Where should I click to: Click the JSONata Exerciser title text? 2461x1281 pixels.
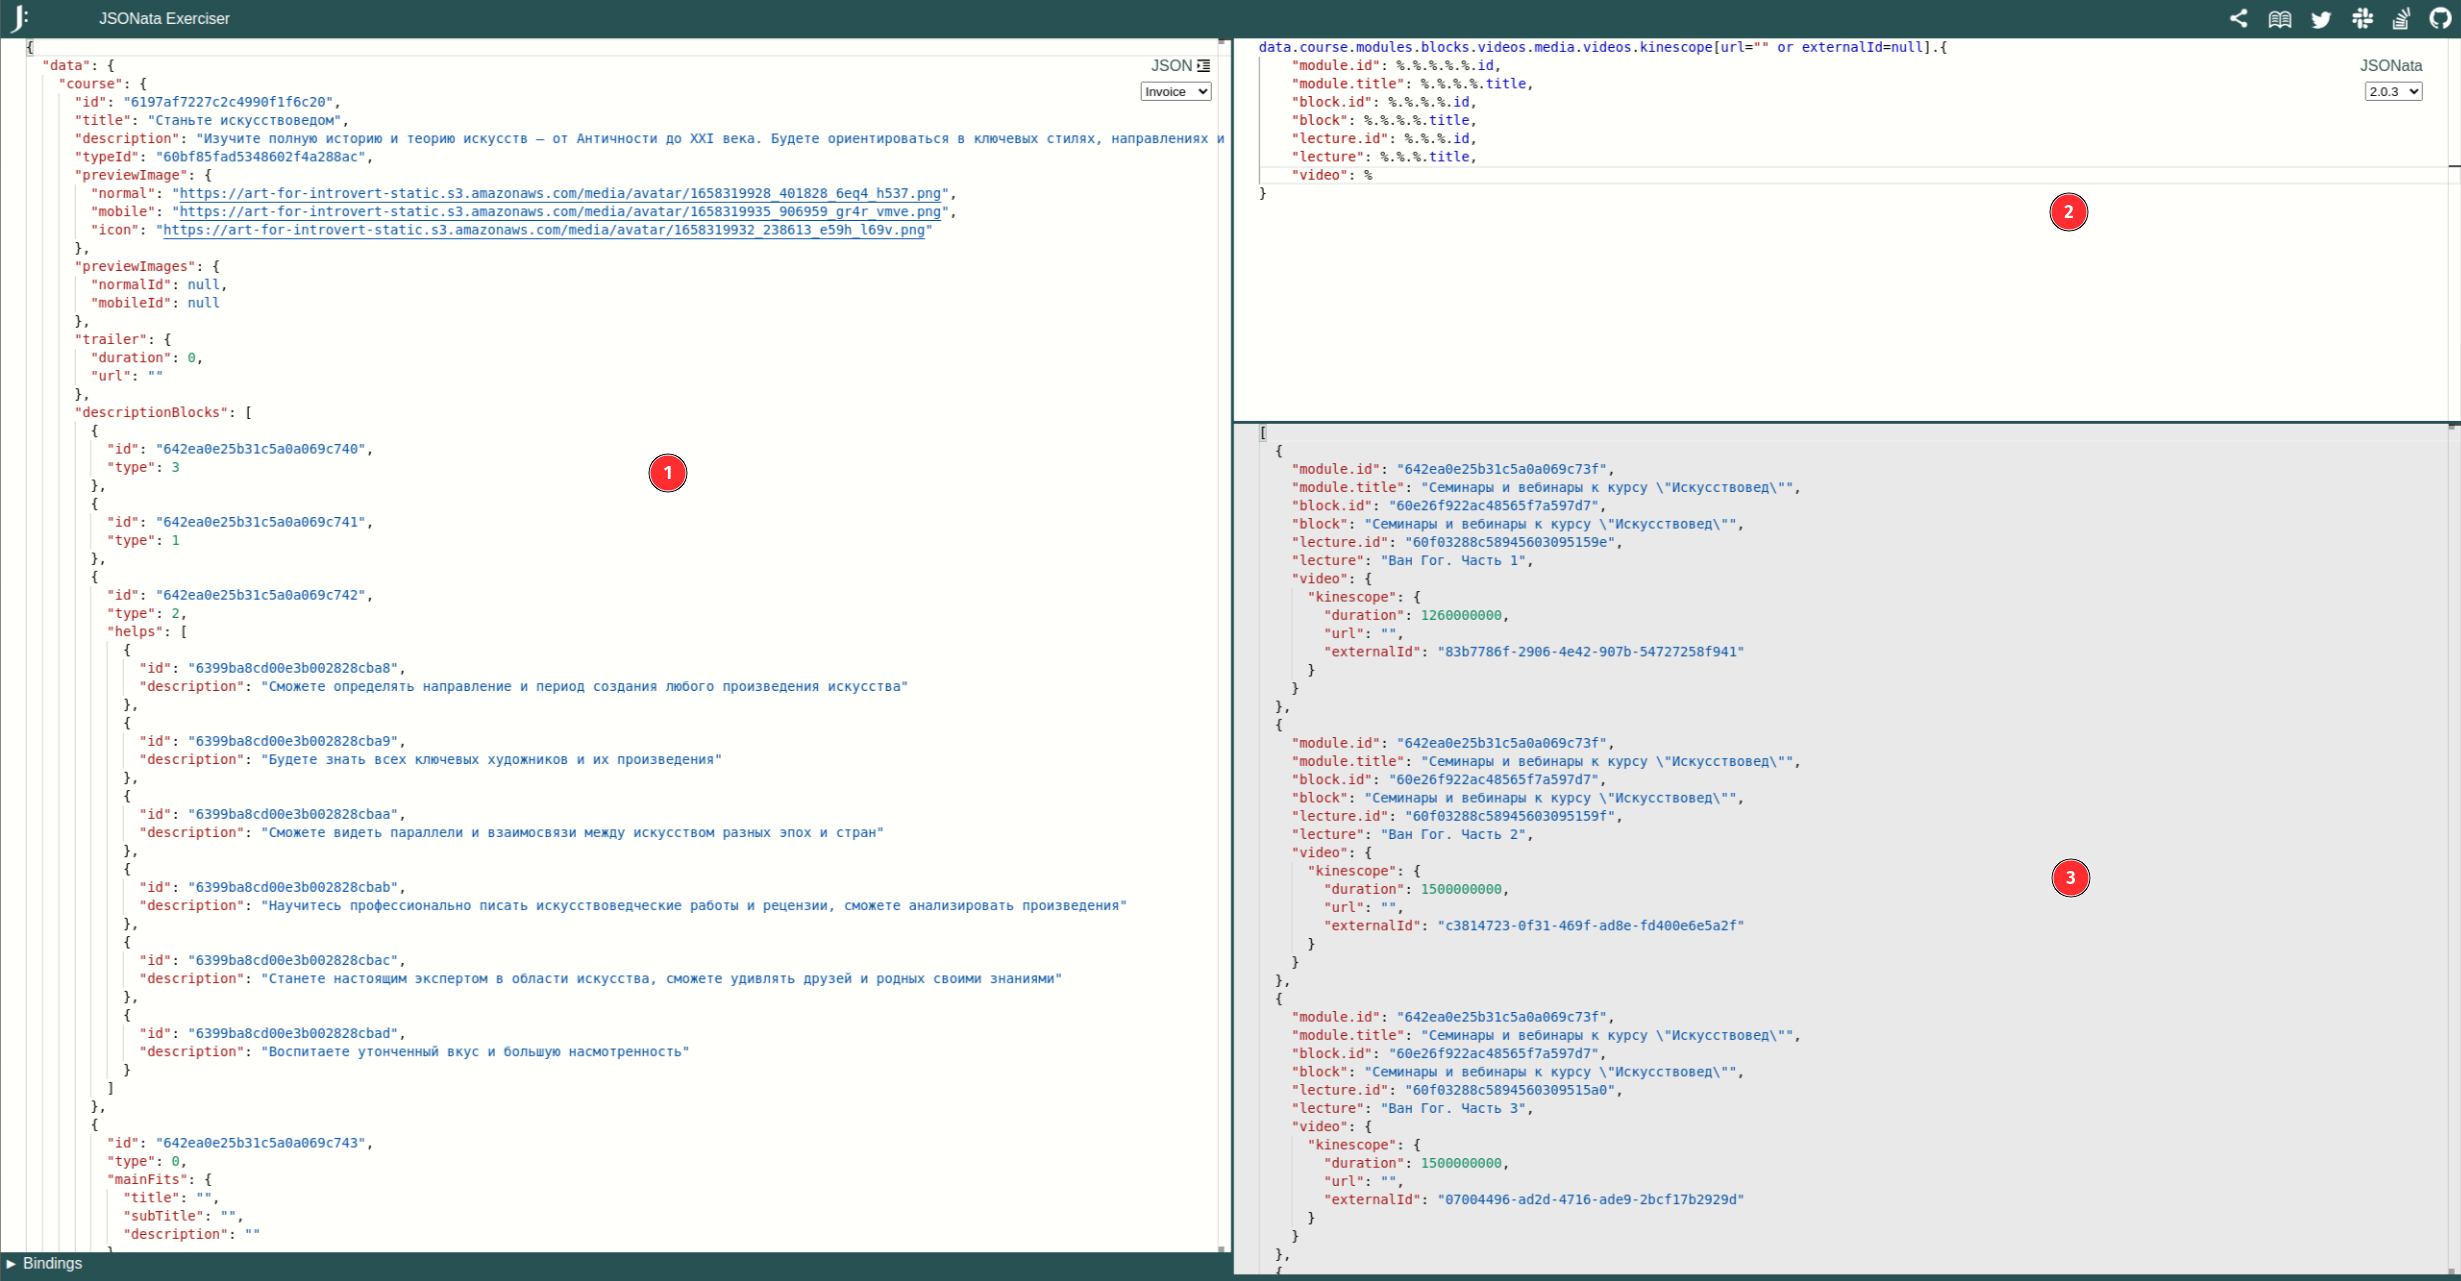point(163,18)
